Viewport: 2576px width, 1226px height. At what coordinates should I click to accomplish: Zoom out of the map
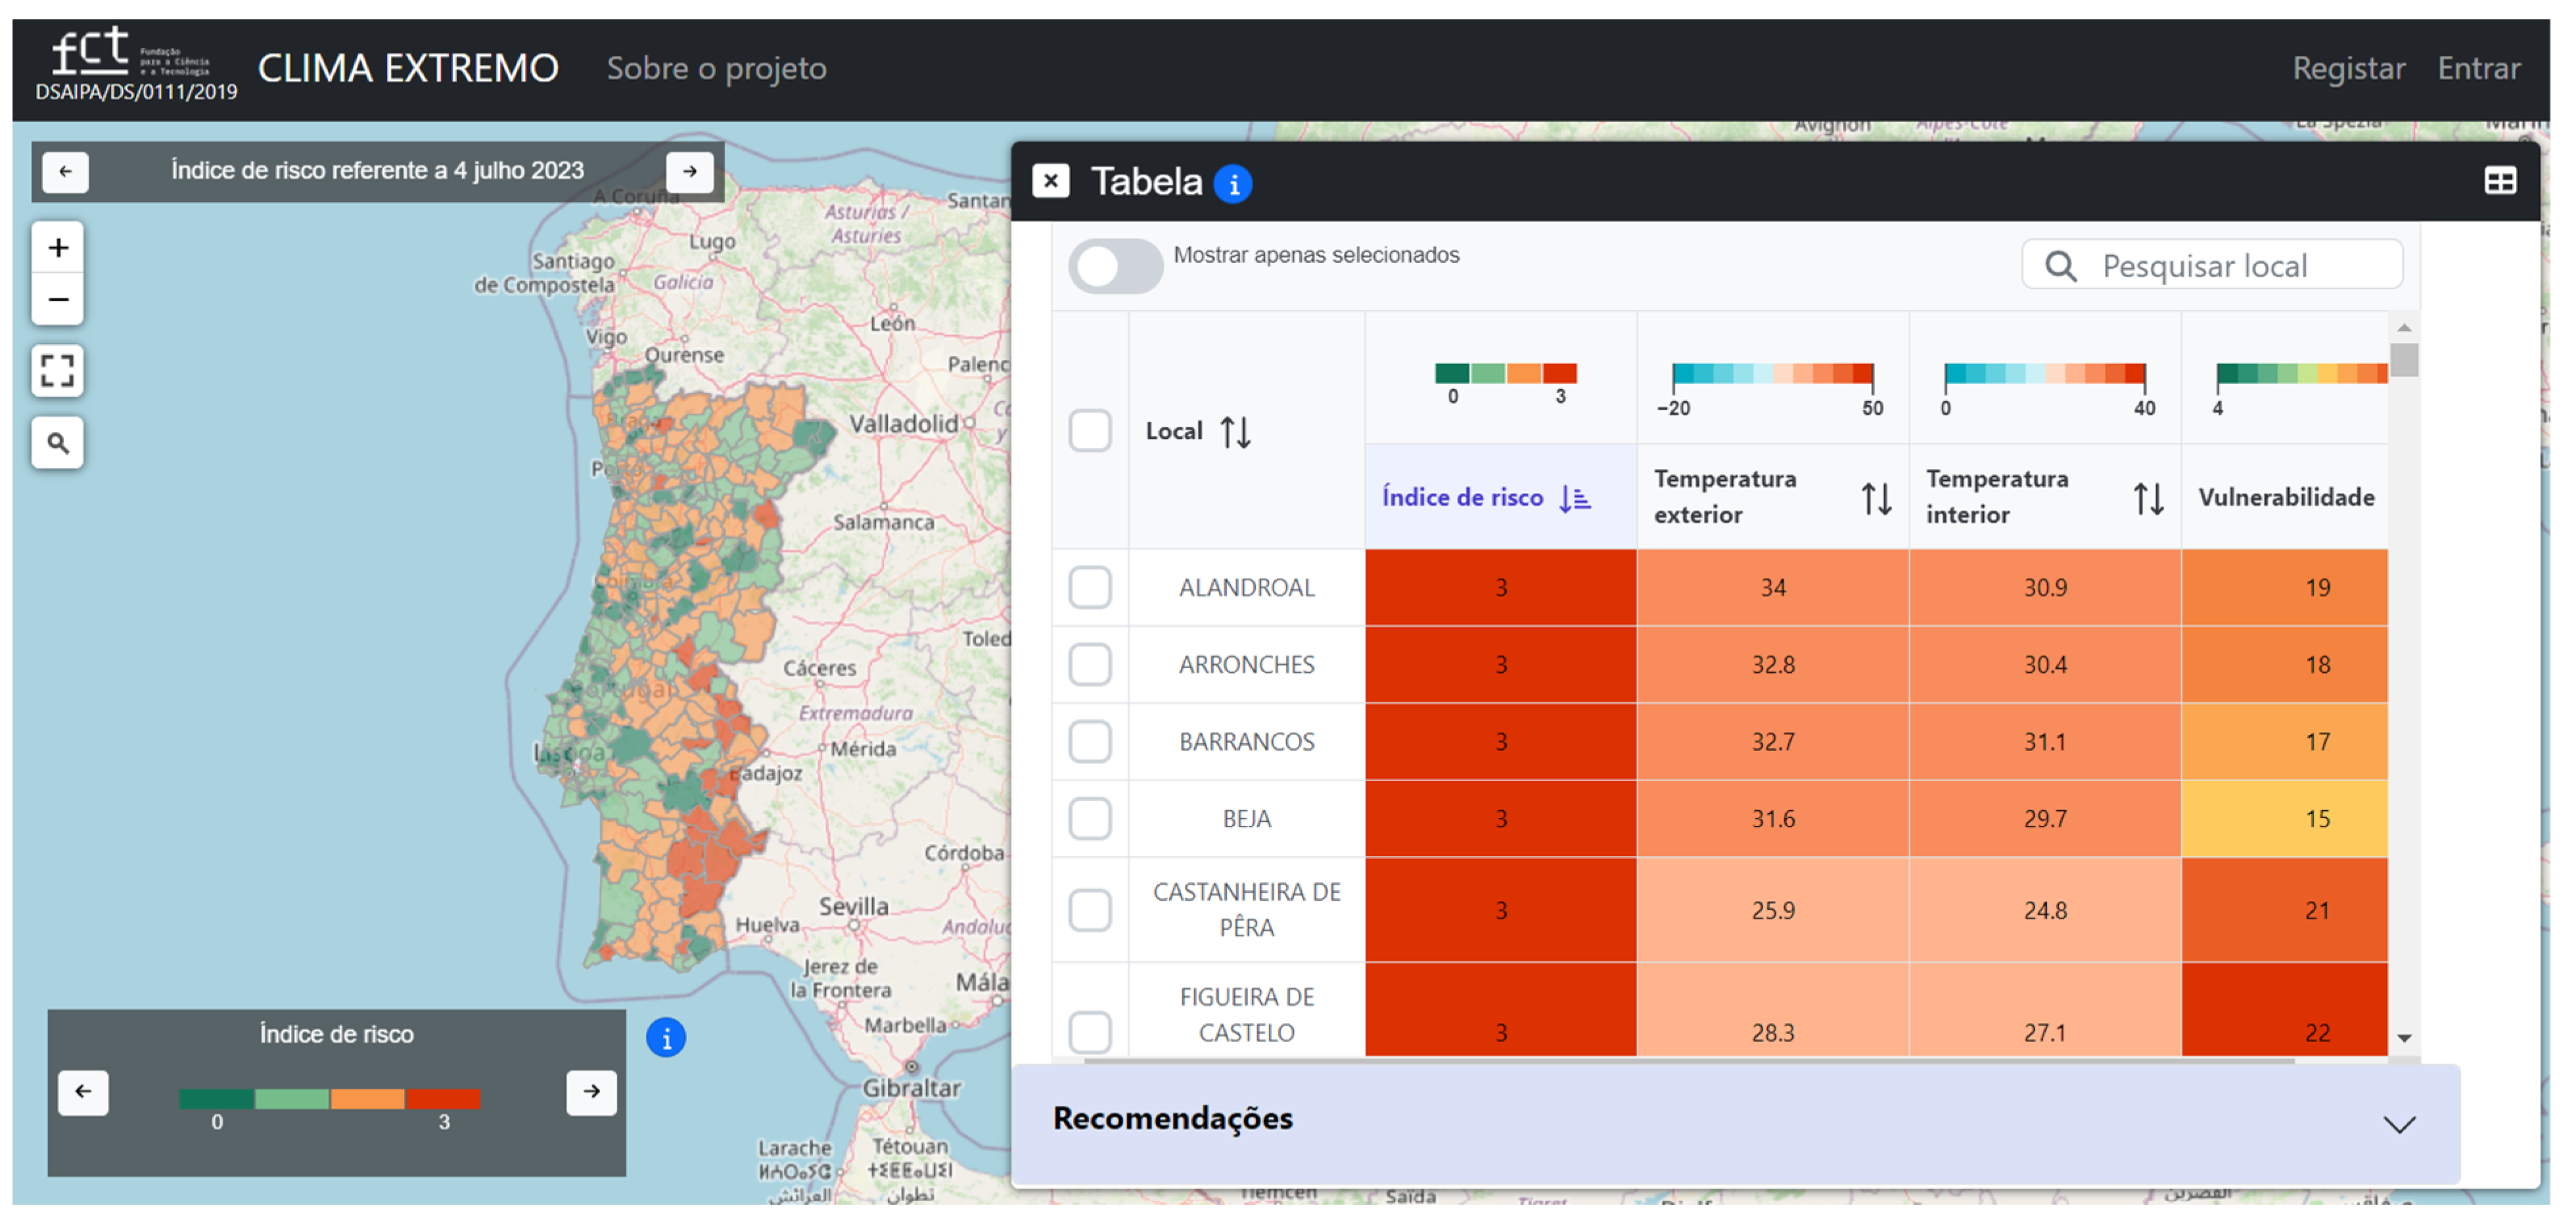pyautogui.click(x=58, y=300)
